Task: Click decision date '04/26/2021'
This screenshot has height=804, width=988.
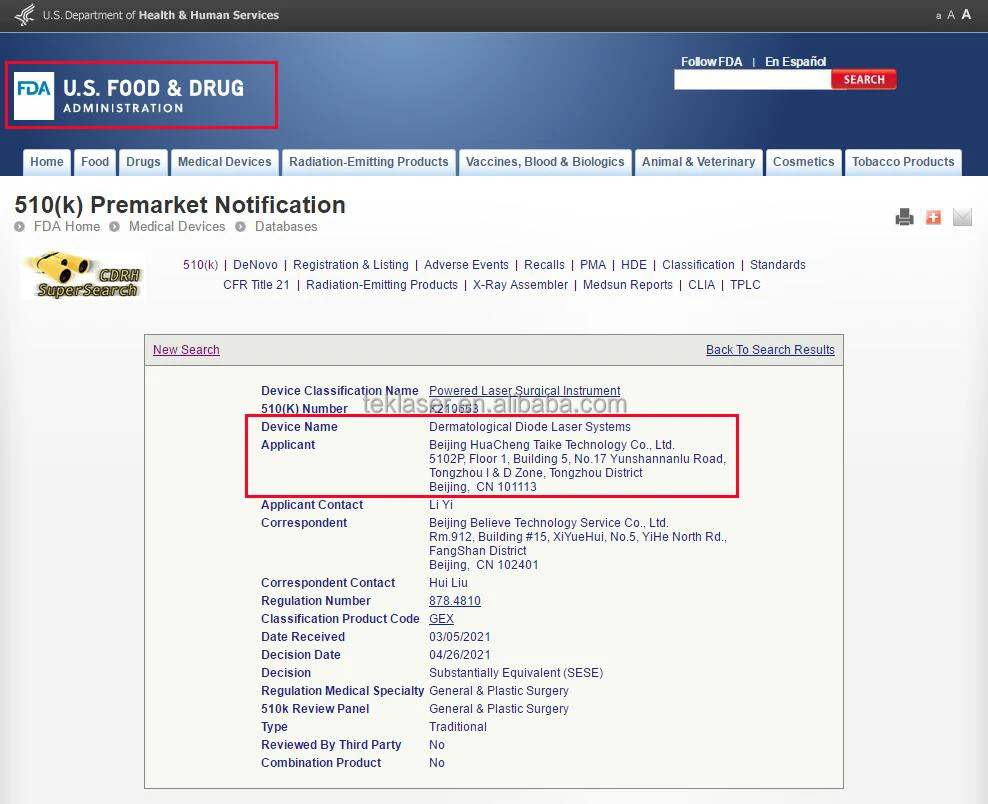Action: click(460, 655)
